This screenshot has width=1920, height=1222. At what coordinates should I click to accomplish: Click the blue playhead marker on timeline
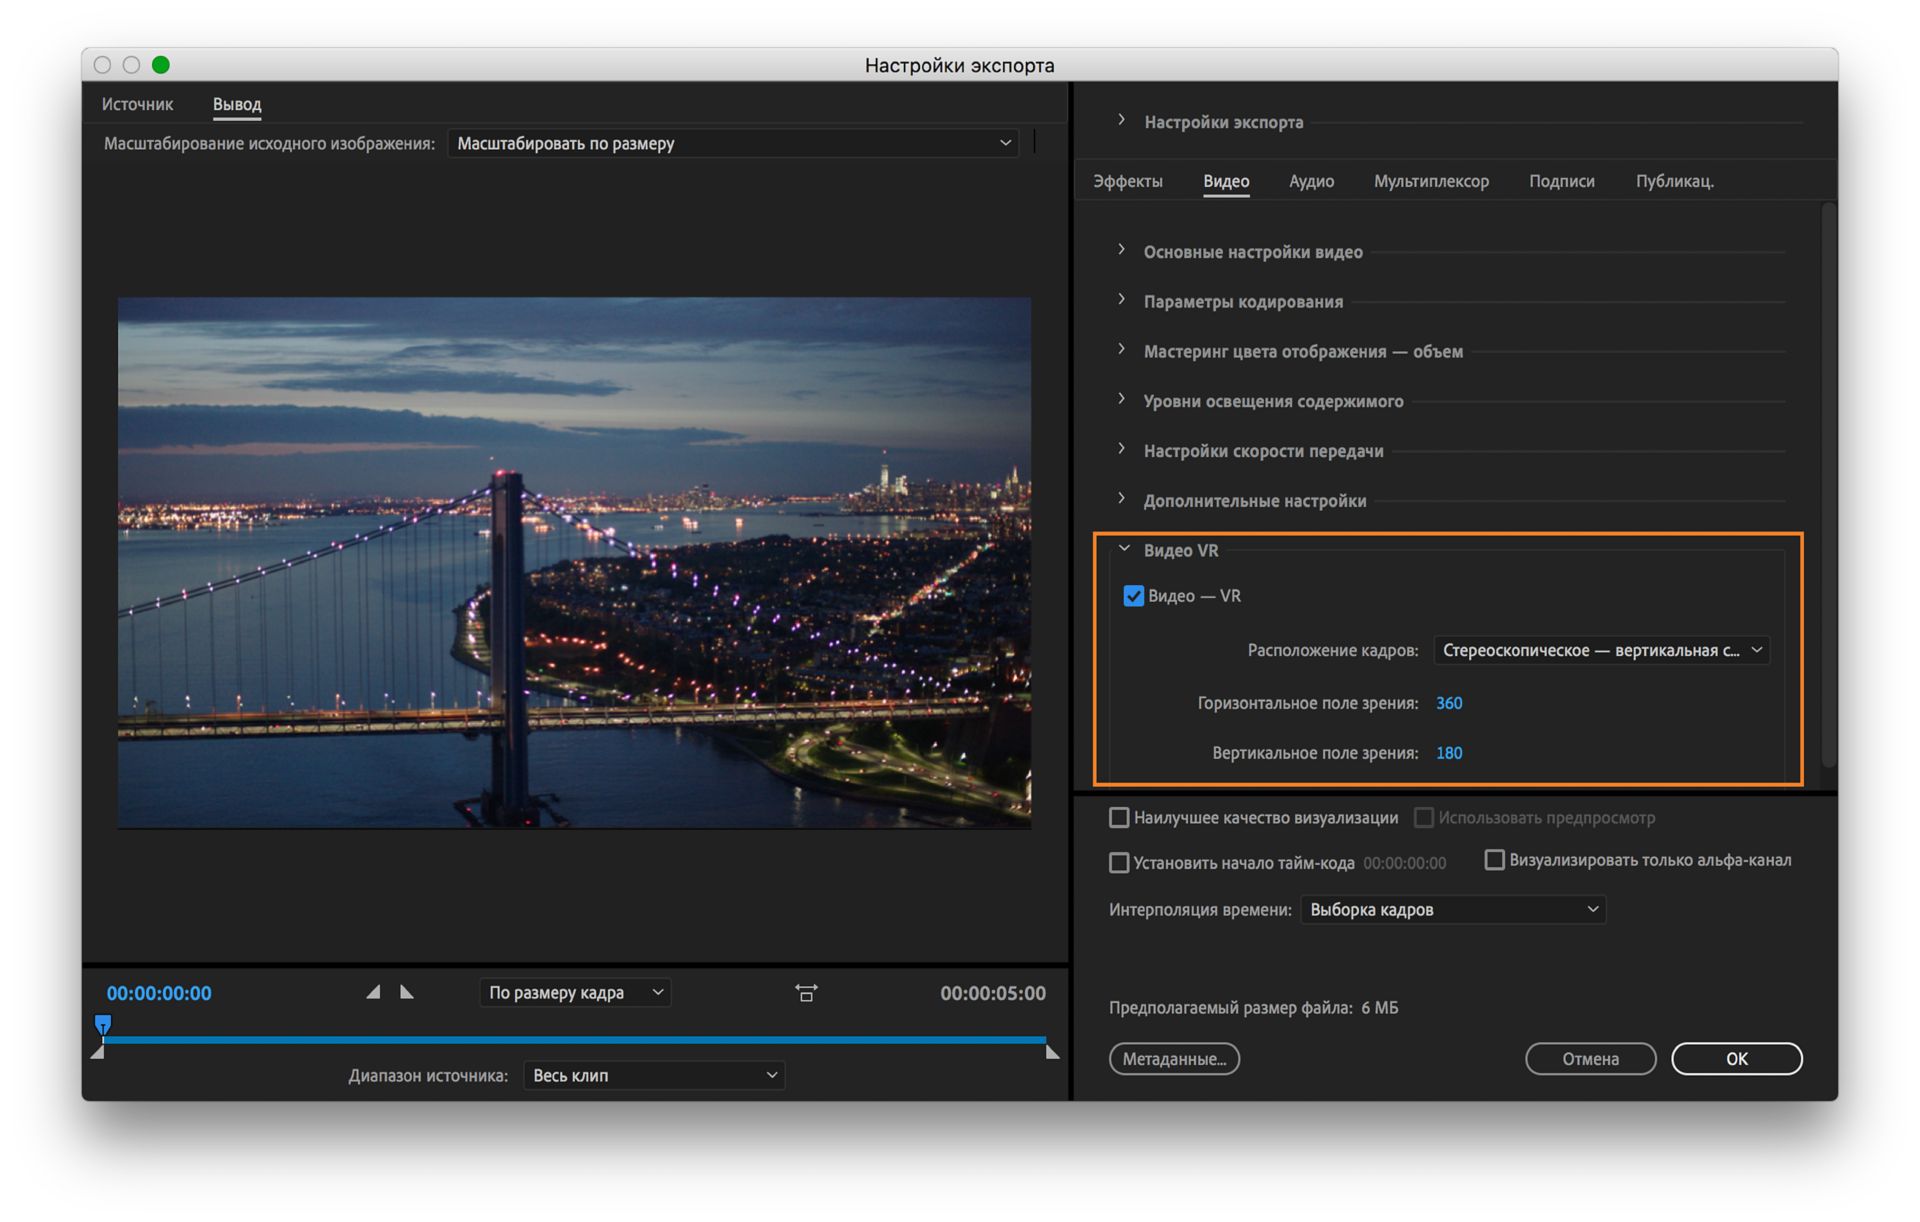(103, 1024)
